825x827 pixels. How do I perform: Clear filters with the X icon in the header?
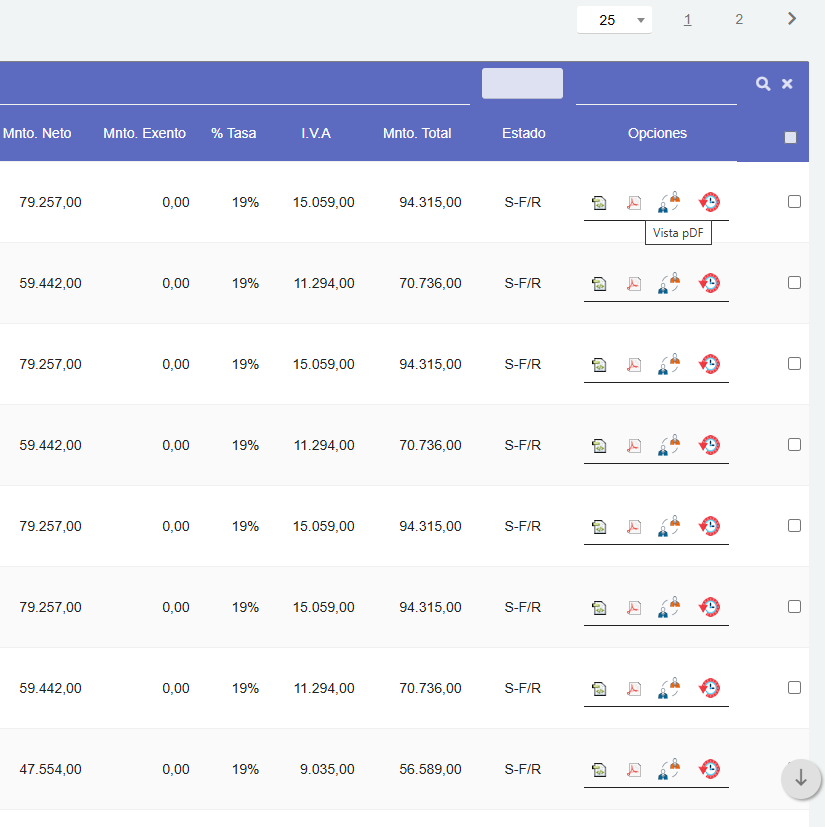(787, 84)
